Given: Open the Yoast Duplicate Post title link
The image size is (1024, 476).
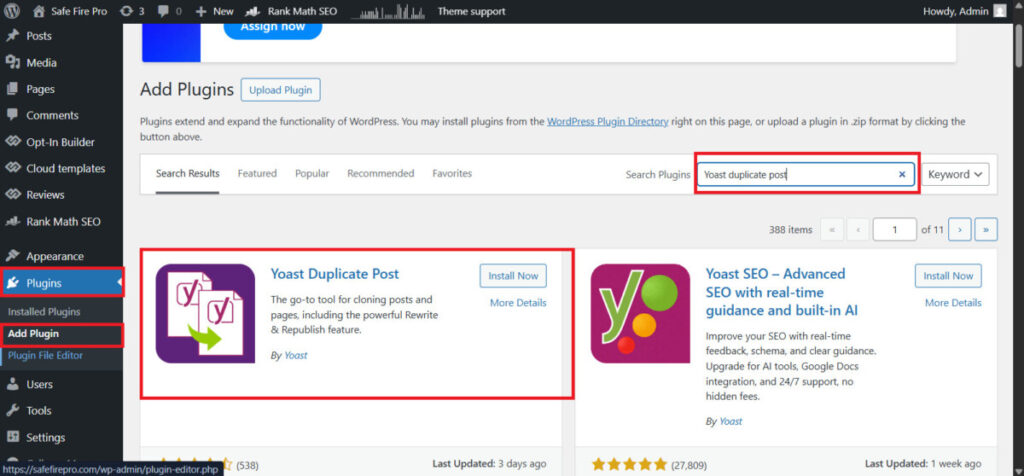Looking at the screenshot, I should point(335,274).
